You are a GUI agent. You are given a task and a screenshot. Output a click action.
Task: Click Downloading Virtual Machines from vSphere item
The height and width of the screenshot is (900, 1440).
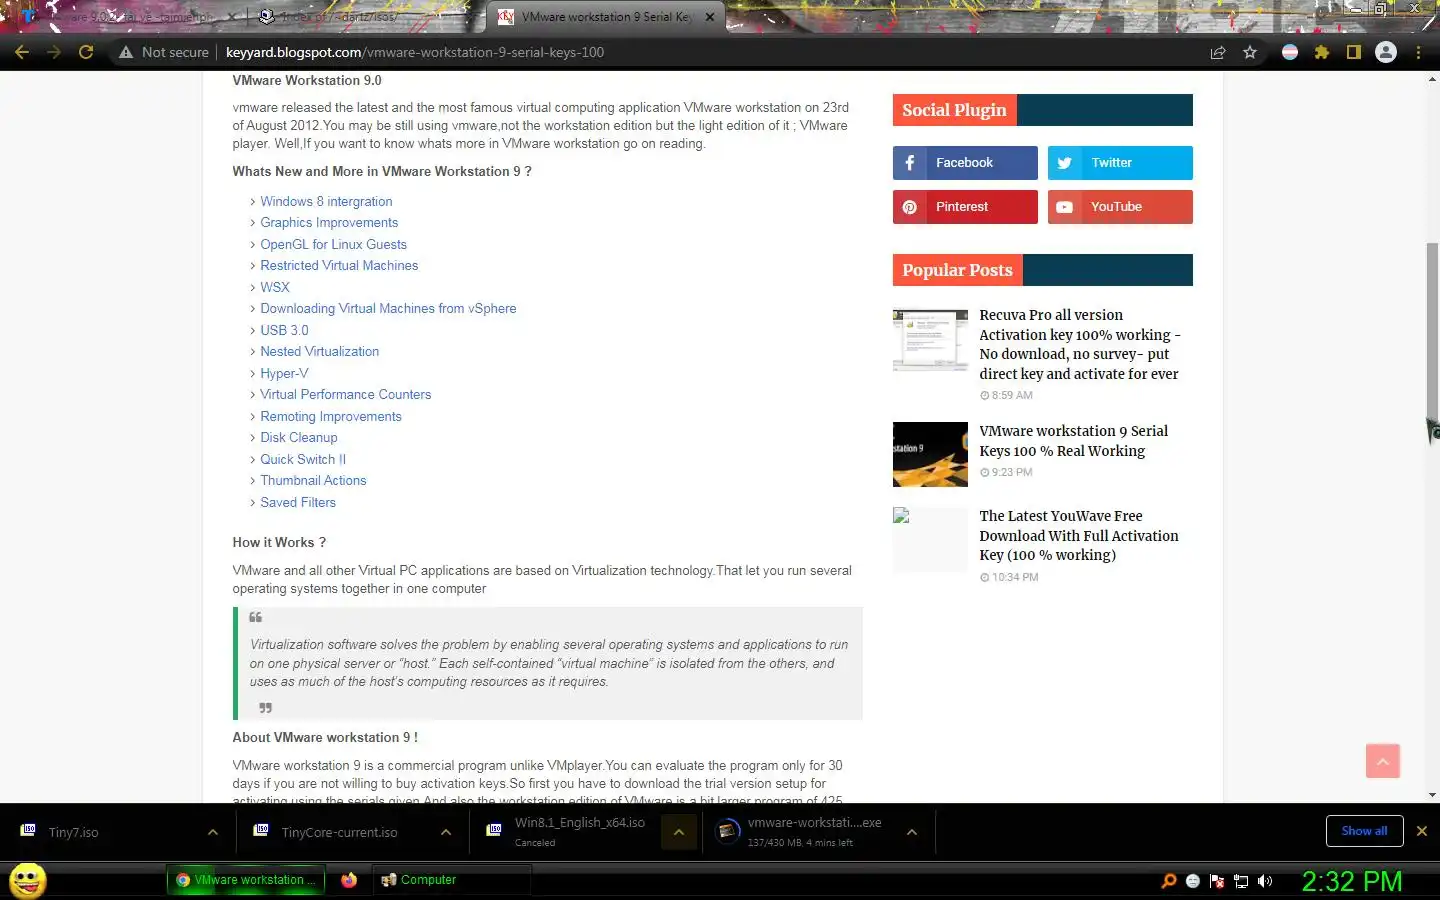point(388,309)
